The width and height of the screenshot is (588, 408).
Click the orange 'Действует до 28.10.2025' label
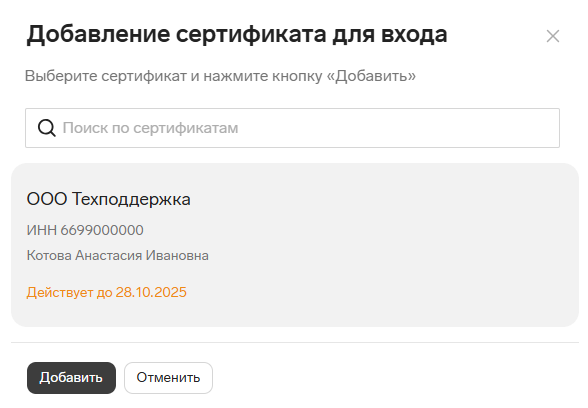[x=106, y=292]
